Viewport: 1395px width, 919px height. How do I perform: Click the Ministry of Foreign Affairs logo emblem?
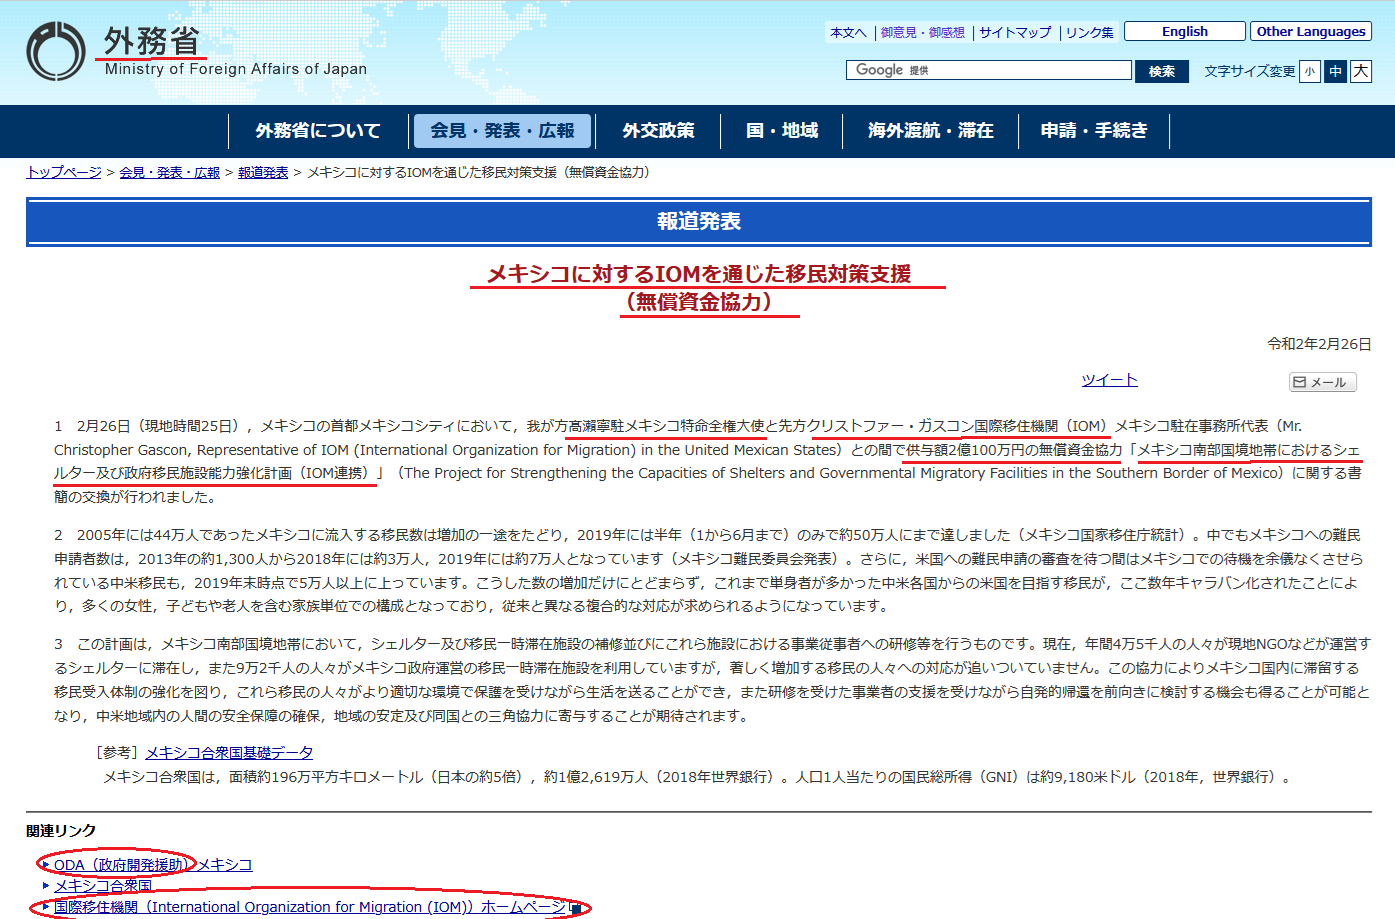point(56,51)
